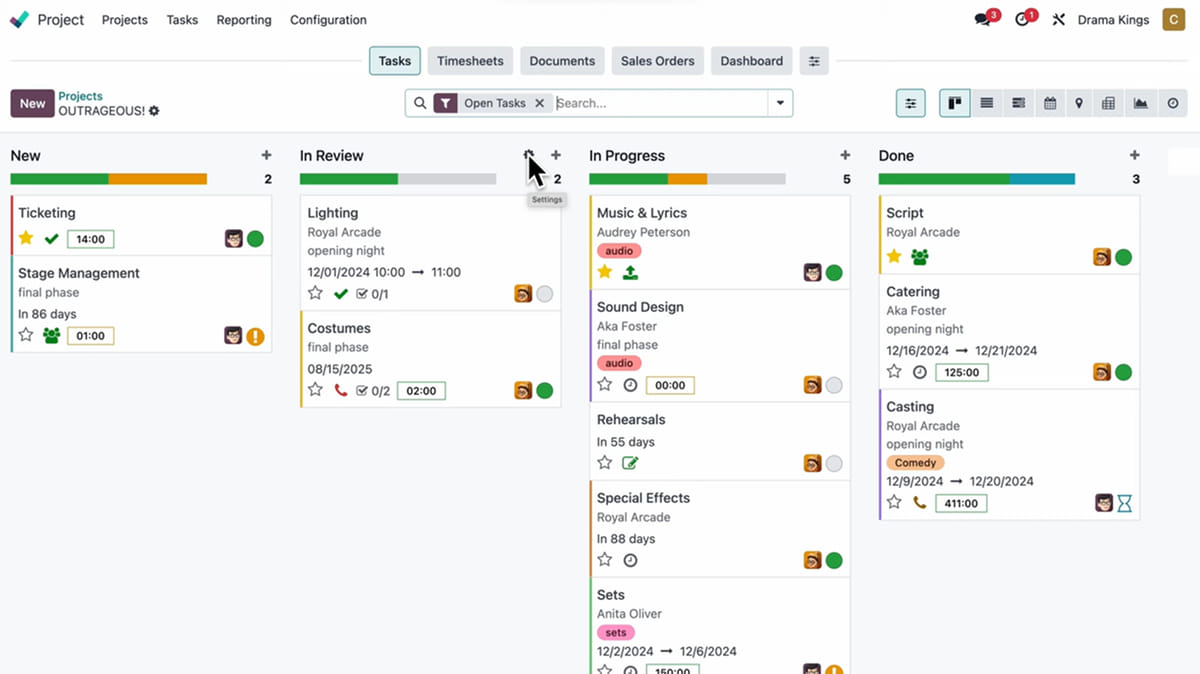Open the graph view icon

click(x=1140, y=103)
